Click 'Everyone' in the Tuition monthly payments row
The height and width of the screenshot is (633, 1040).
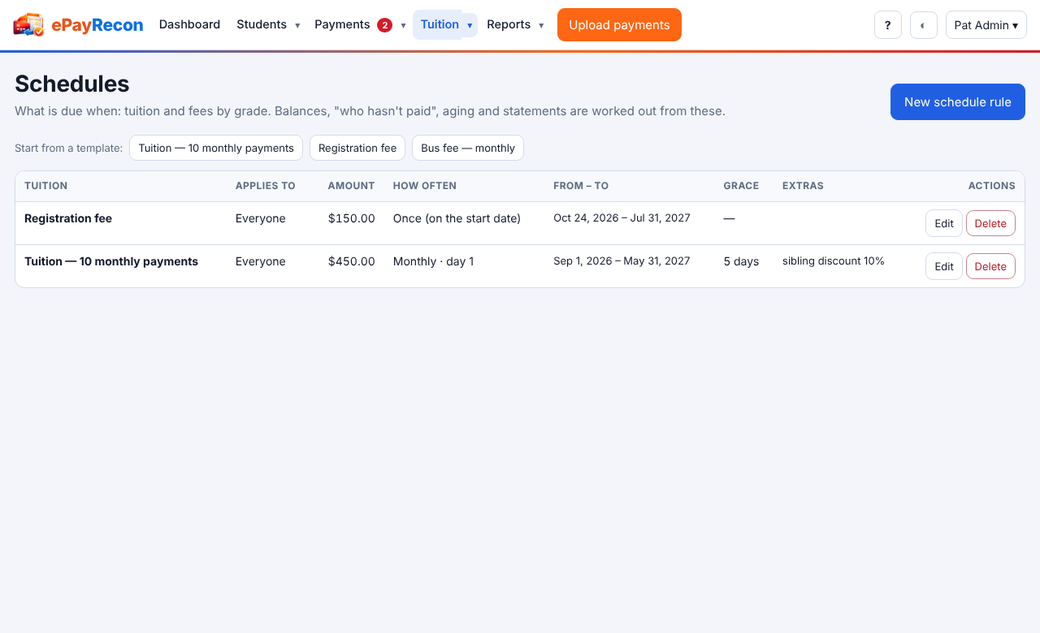pyautogui.click(x=261, y=261)
